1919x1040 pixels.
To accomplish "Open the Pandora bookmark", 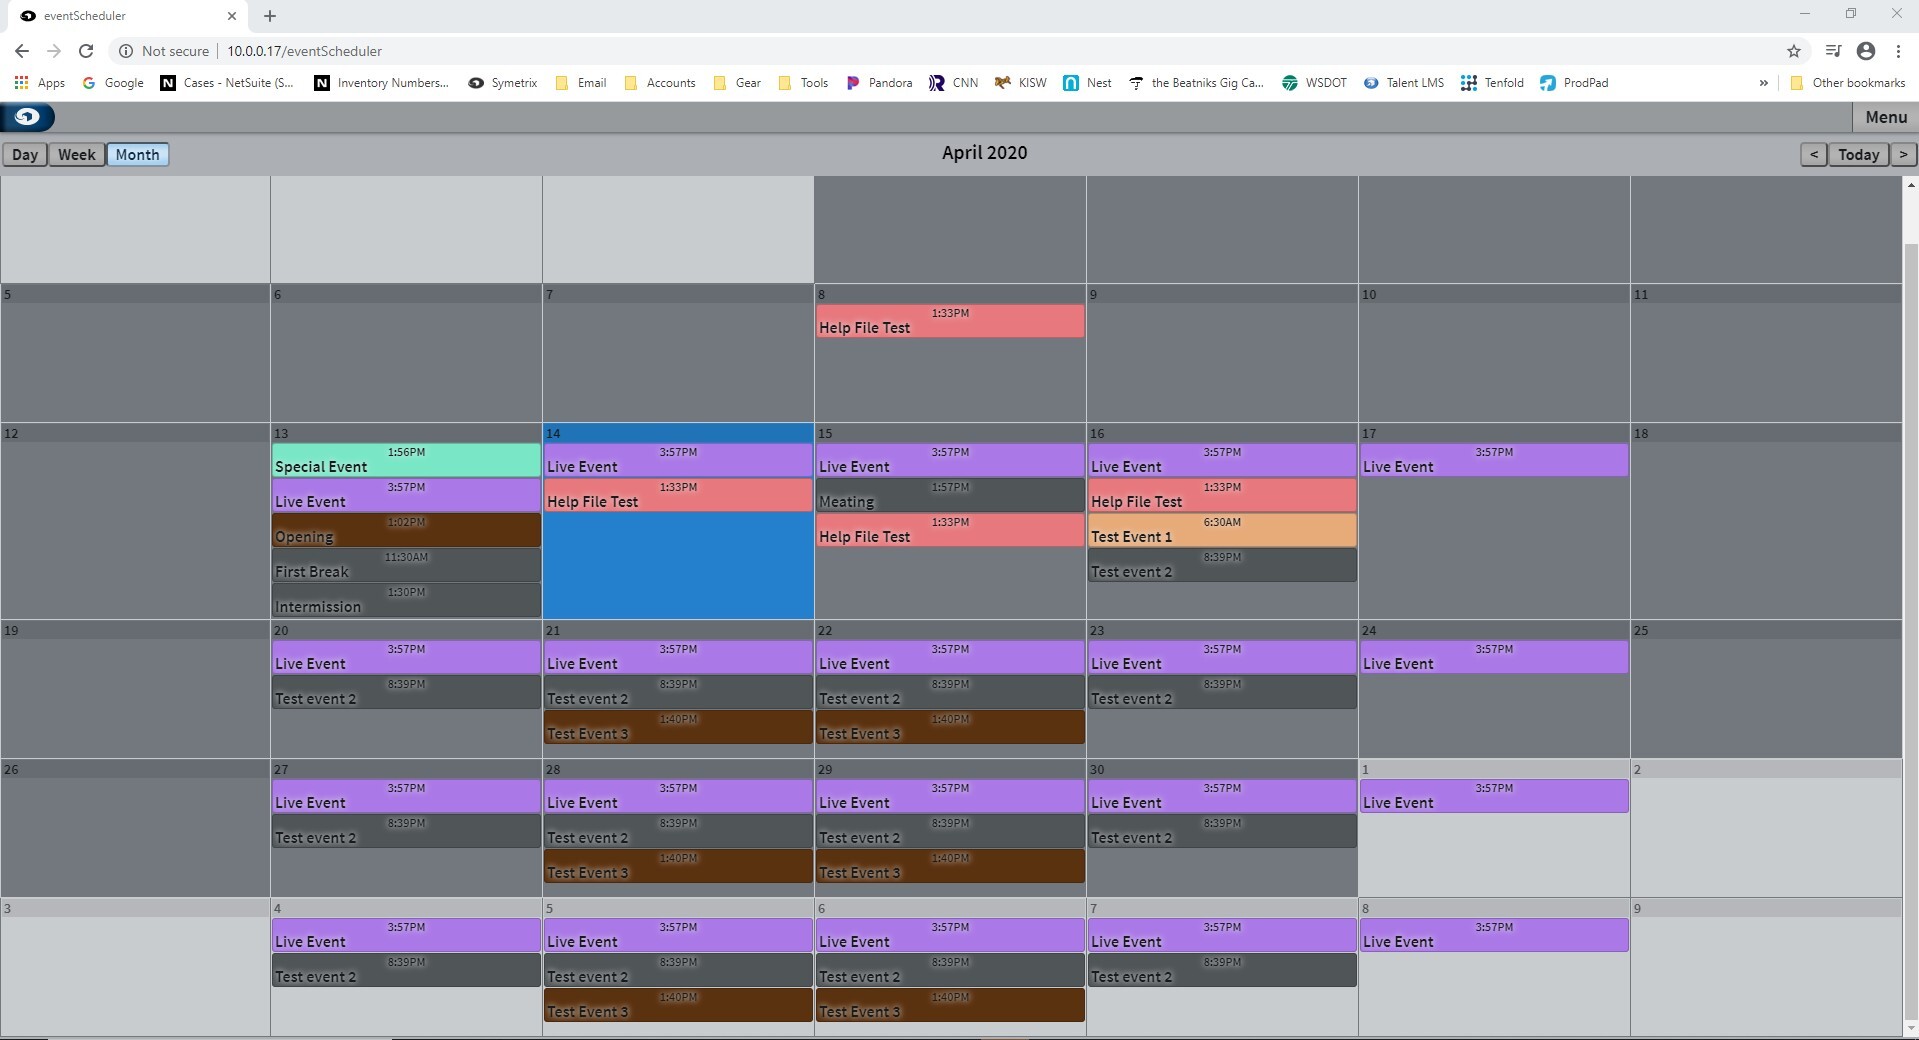I will (x=879, y=83).
